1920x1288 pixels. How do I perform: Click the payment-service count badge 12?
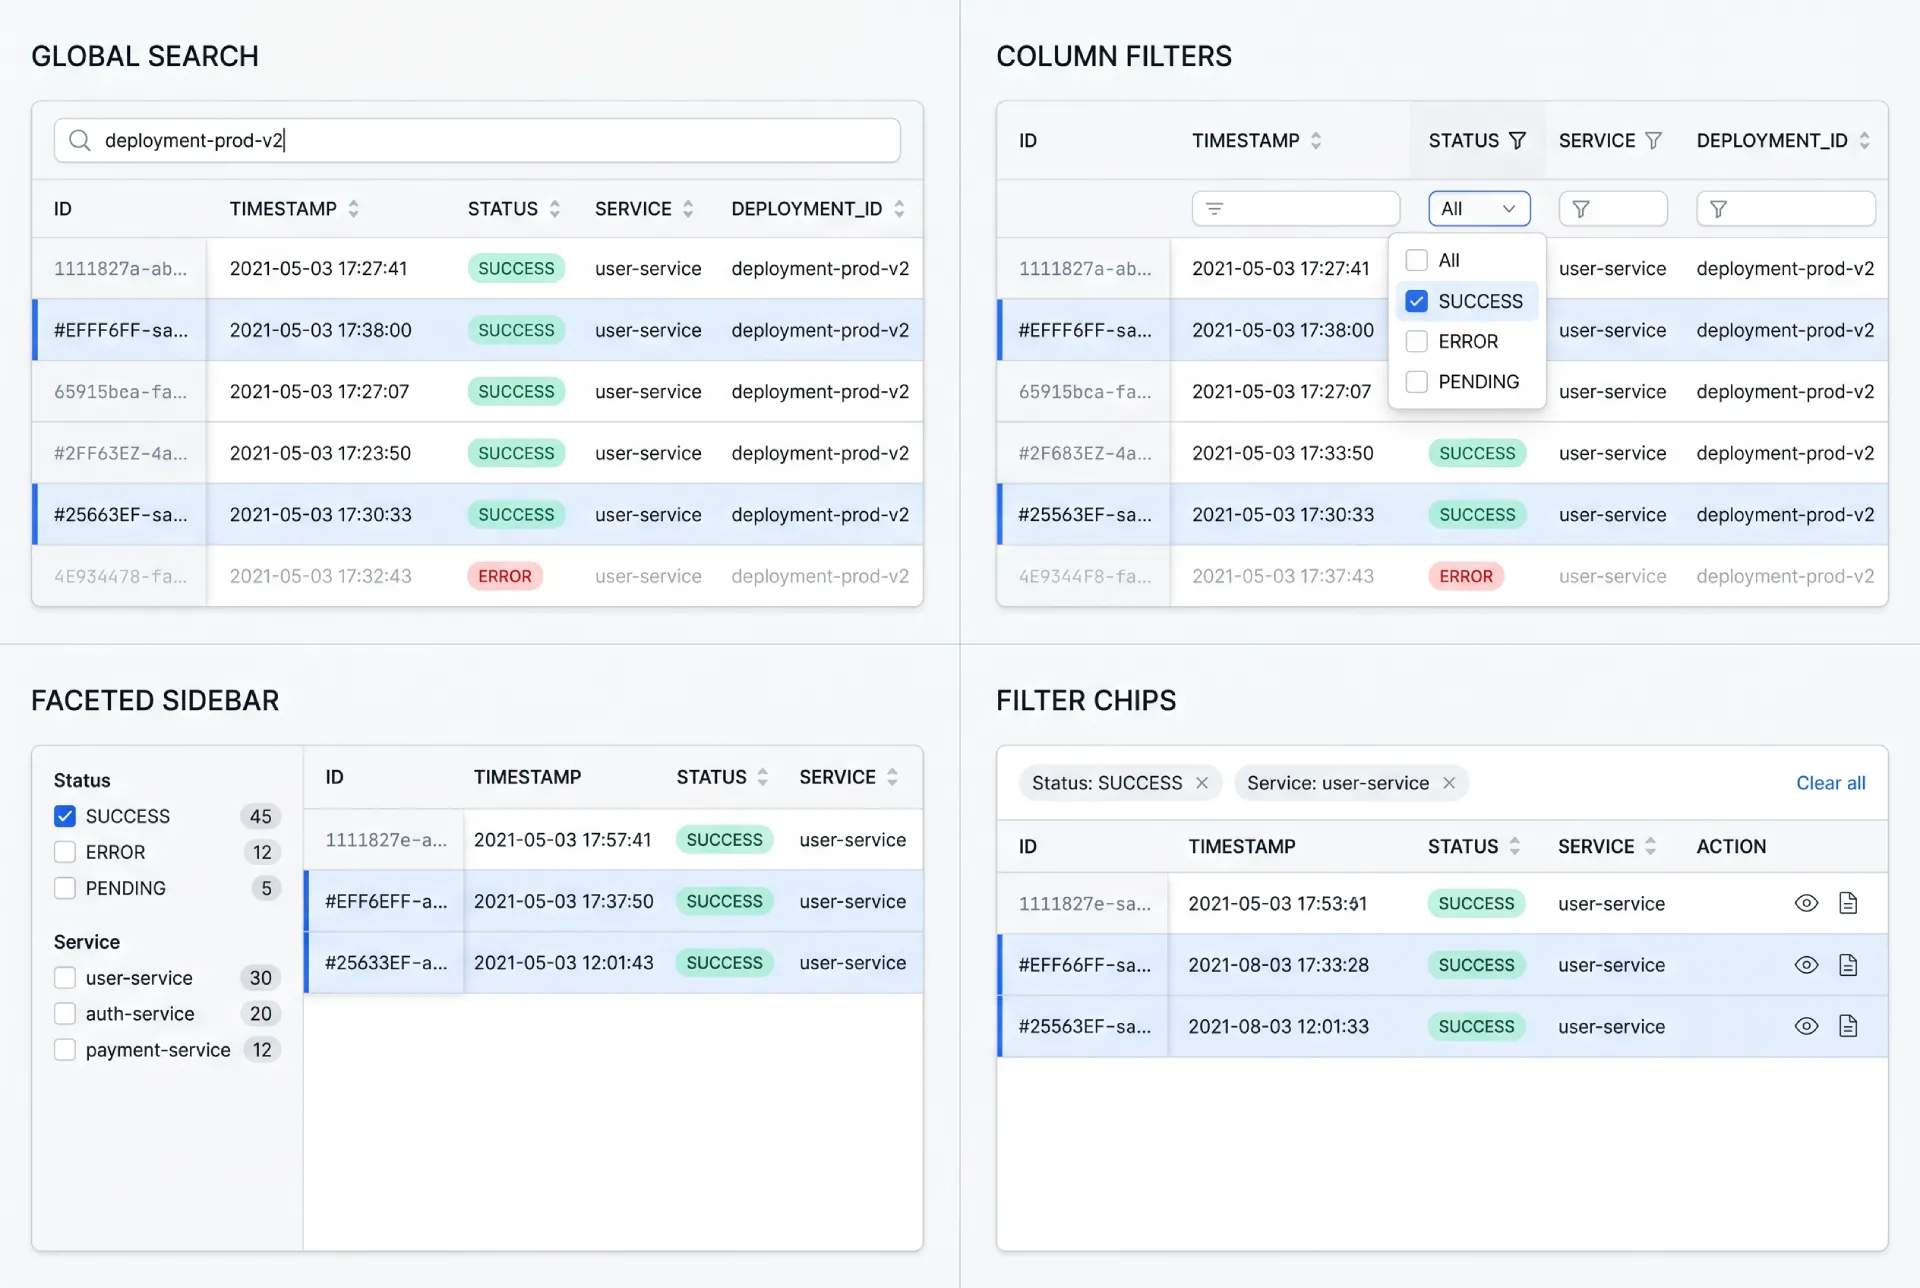pos(262,1050)
